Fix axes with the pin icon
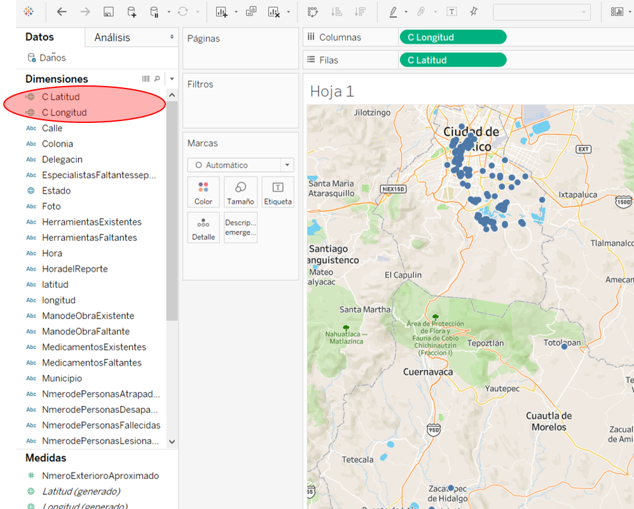The height and width of the screenshot is (509, 634). (474, 12)
